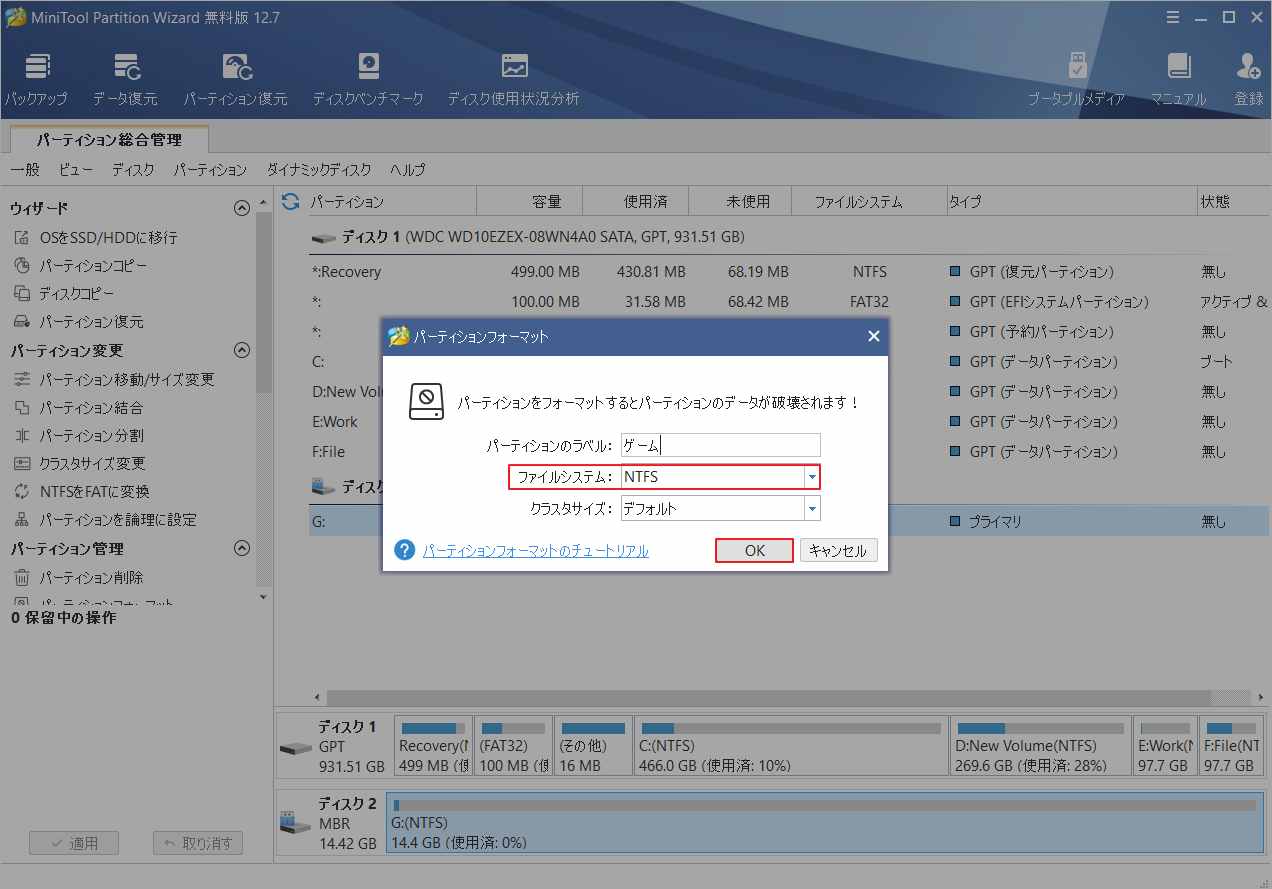Refresh the partition list
The image size is (1272, 889).
point(289,200)
